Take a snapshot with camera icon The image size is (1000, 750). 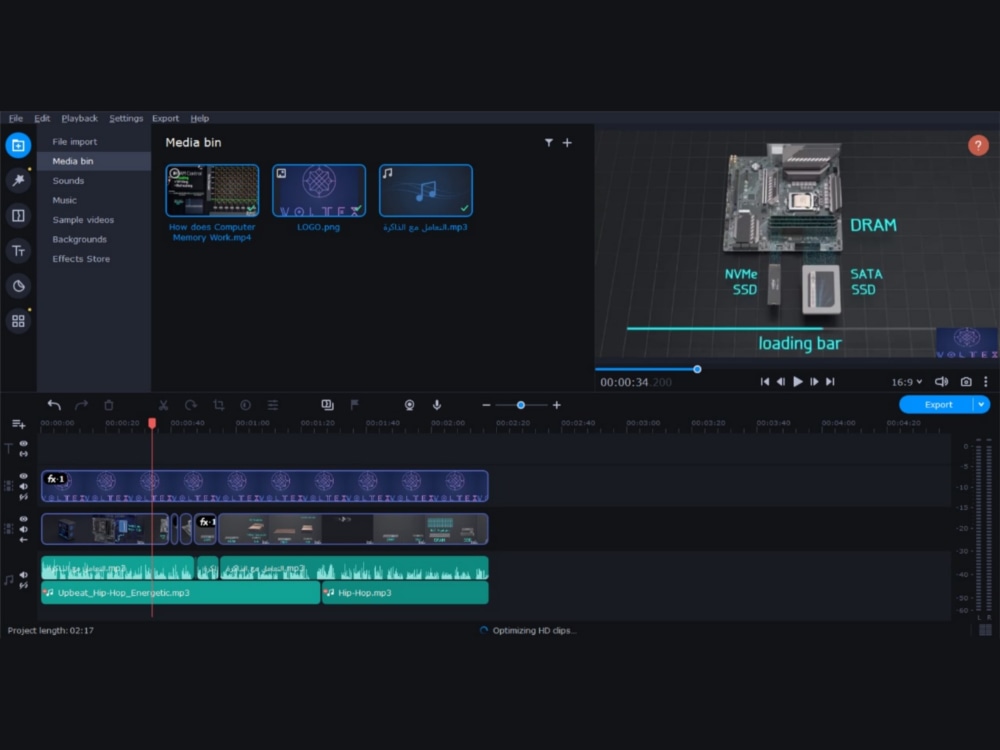pyautogui.click(x=966, y=382)
